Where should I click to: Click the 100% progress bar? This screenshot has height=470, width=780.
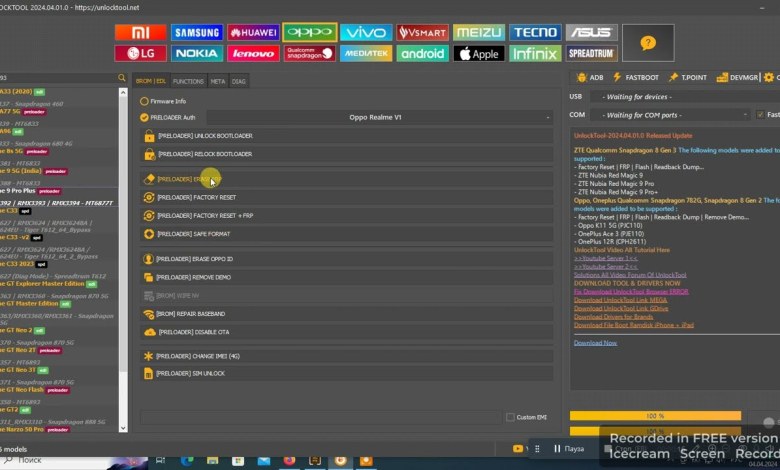point(655,416)
